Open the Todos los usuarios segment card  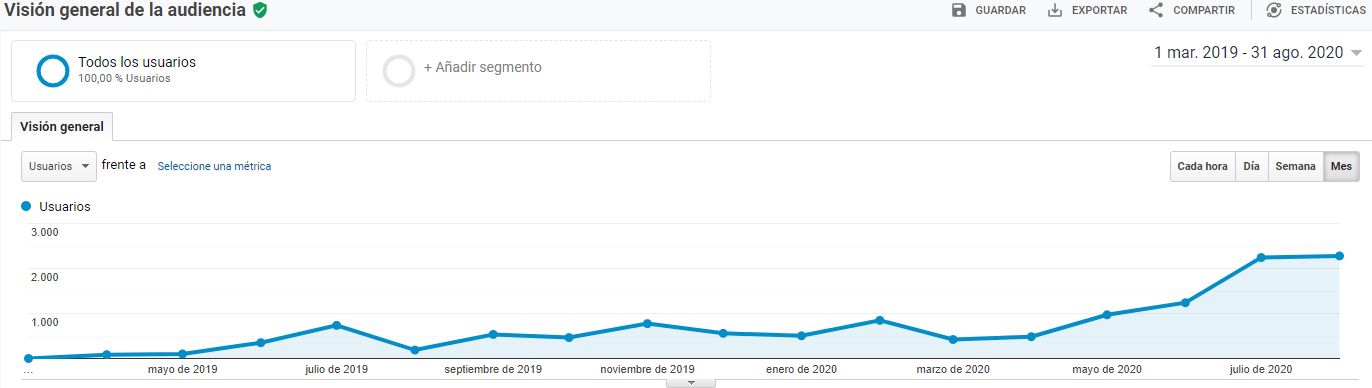183,70
